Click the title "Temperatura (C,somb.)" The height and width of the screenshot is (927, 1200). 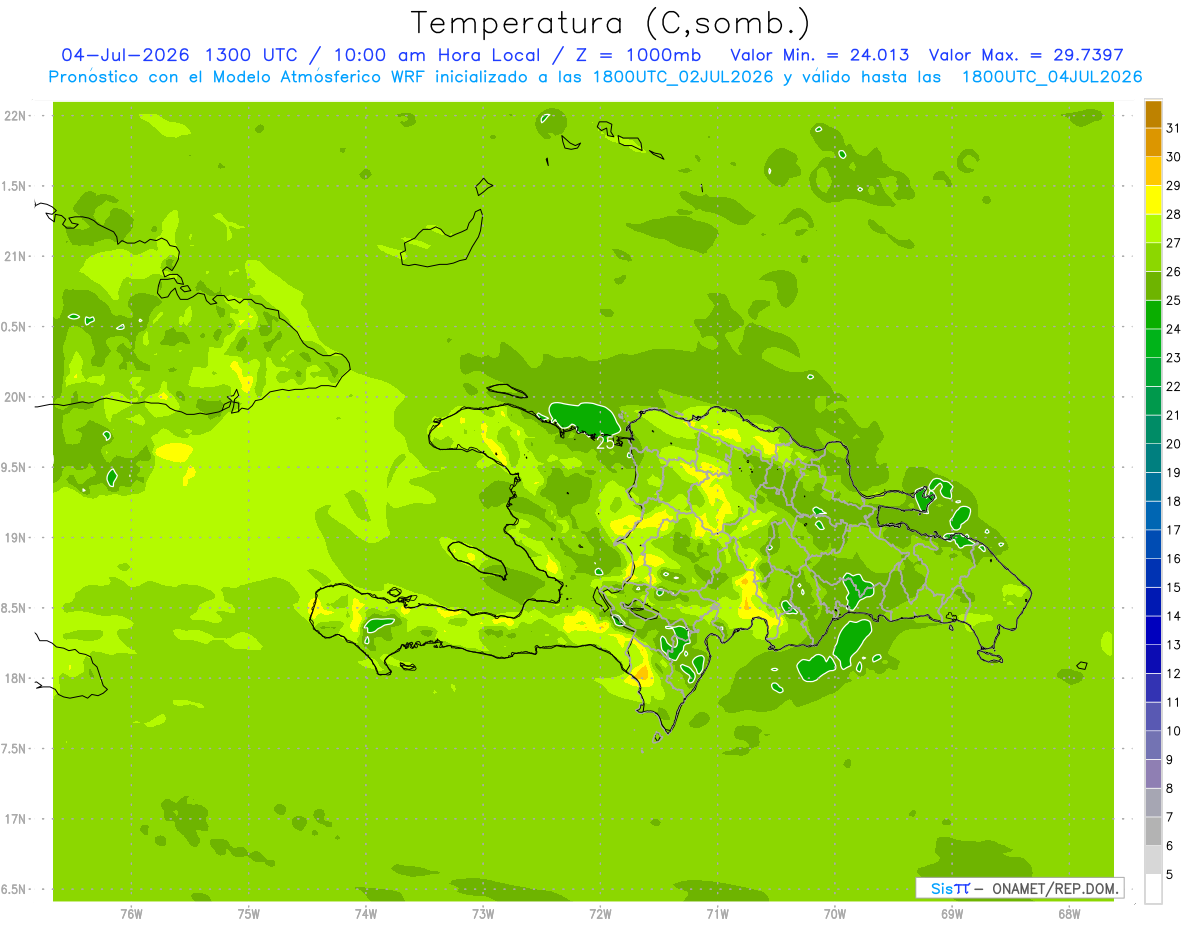610,23
